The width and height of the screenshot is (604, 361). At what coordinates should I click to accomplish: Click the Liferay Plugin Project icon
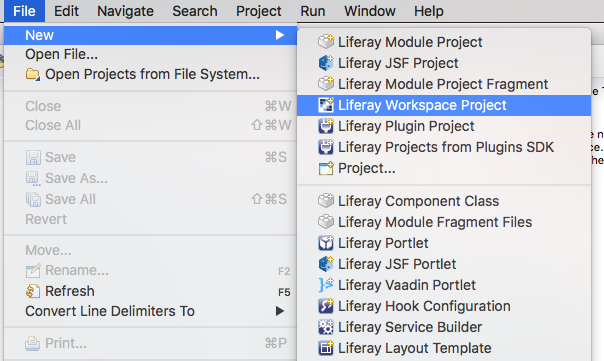(x=326, y=126)
